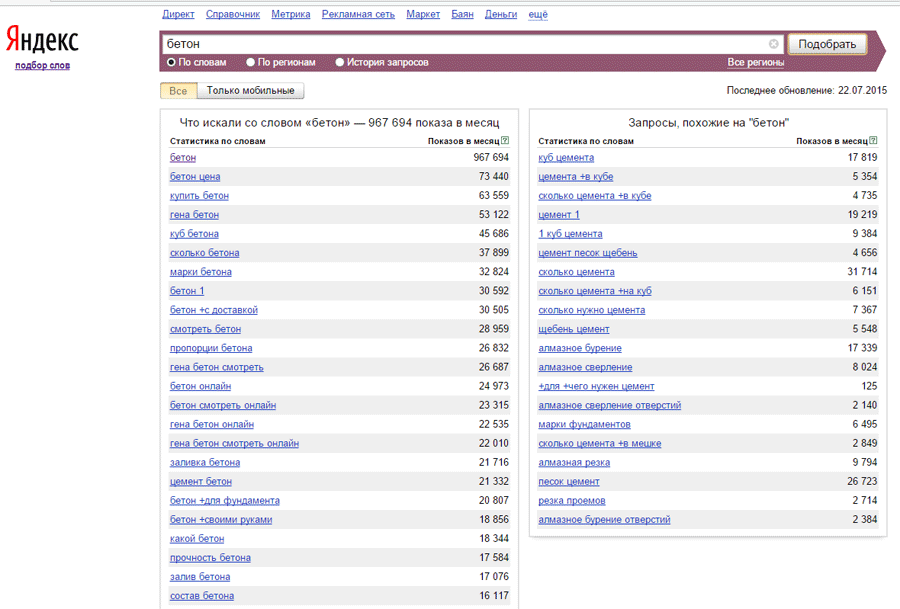Open the алмазное сверление отверстий link
This screenshot has width=900, height=609.
[610, 405]
